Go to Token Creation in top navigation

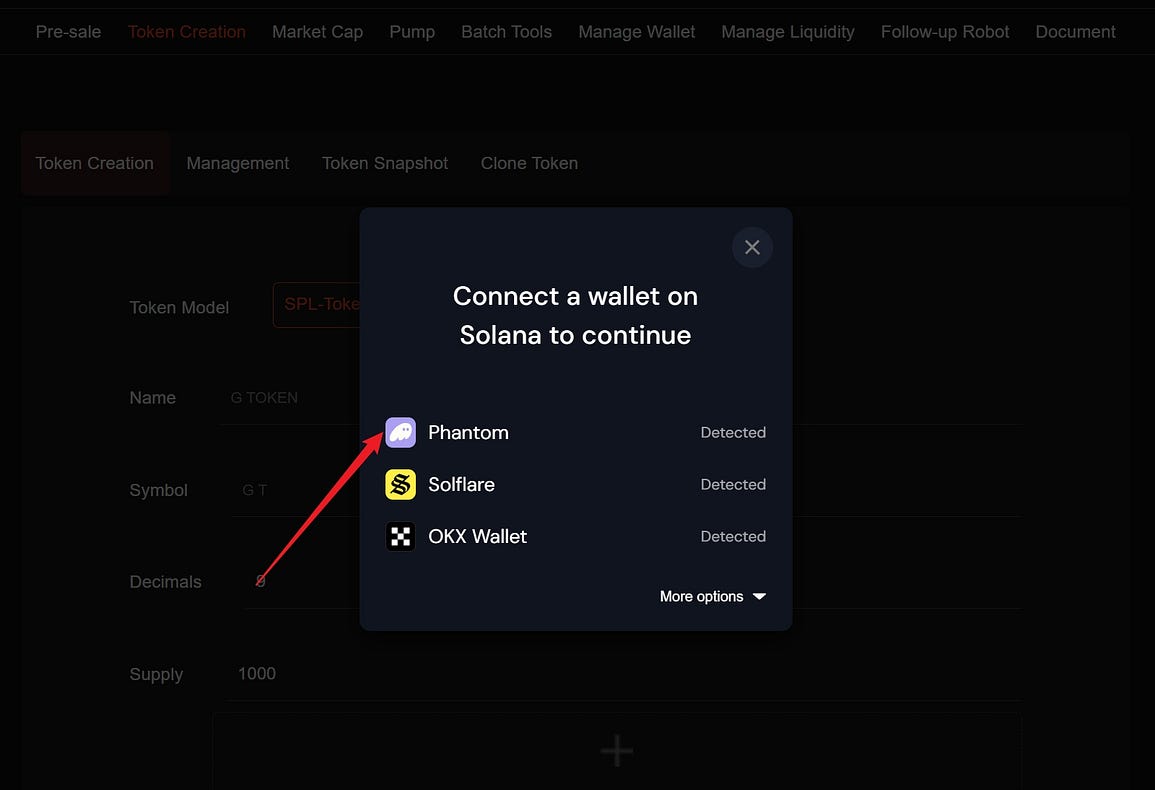pos(187,32)
